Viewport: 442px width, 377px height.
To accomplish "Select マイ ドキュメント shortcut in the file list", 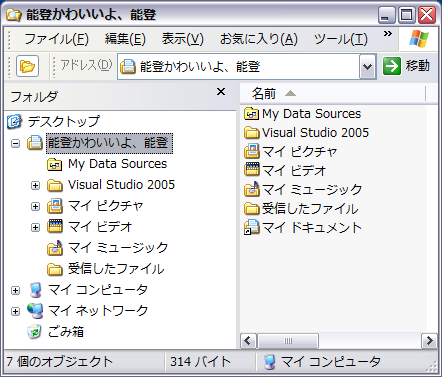I will coord(303,228).
